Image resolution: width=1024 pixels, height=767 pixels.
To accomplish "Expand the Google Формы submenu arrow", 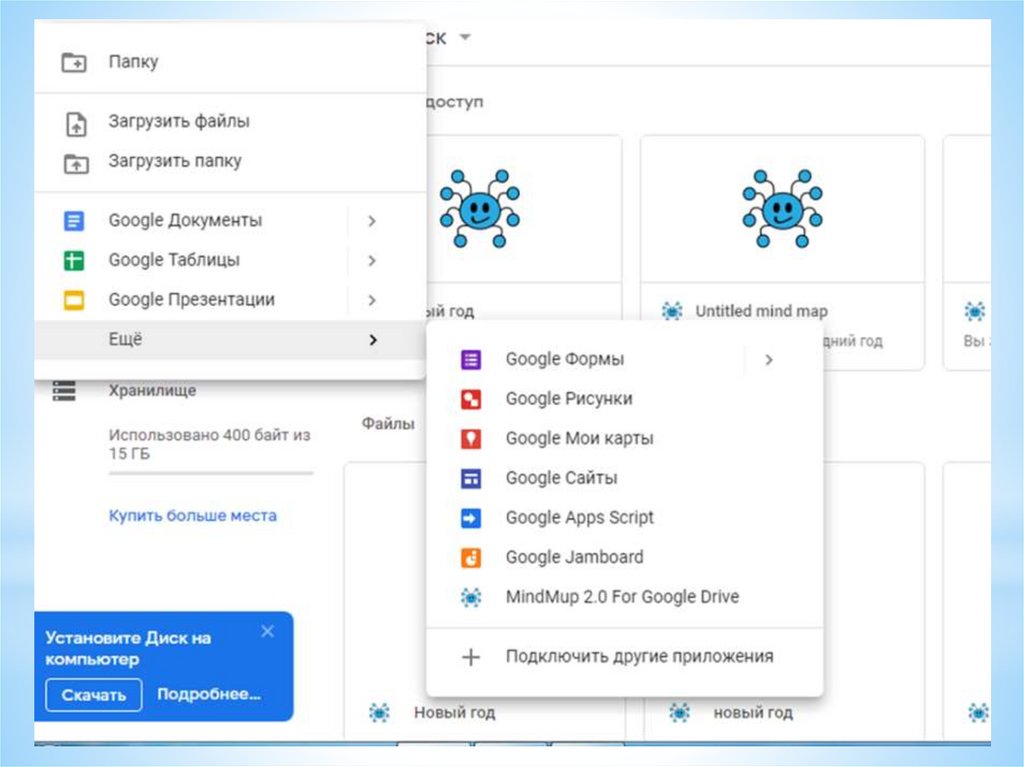I will point(768,360).
